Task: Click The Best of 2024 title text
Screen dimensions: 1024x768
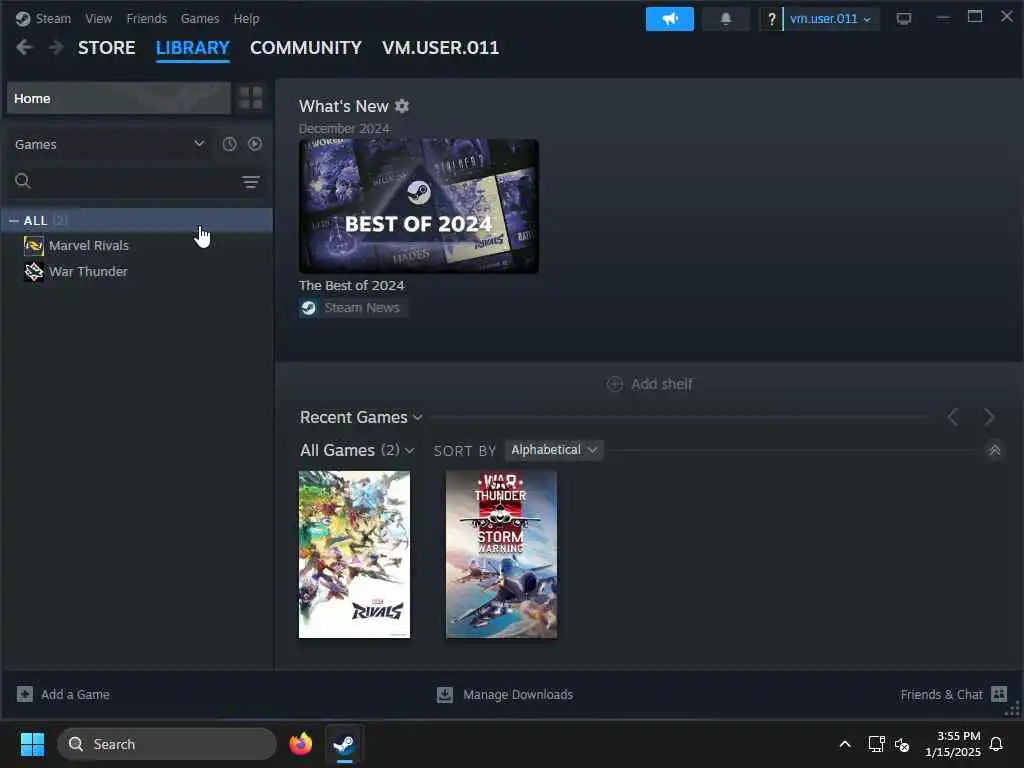Action: pos(351,285)
